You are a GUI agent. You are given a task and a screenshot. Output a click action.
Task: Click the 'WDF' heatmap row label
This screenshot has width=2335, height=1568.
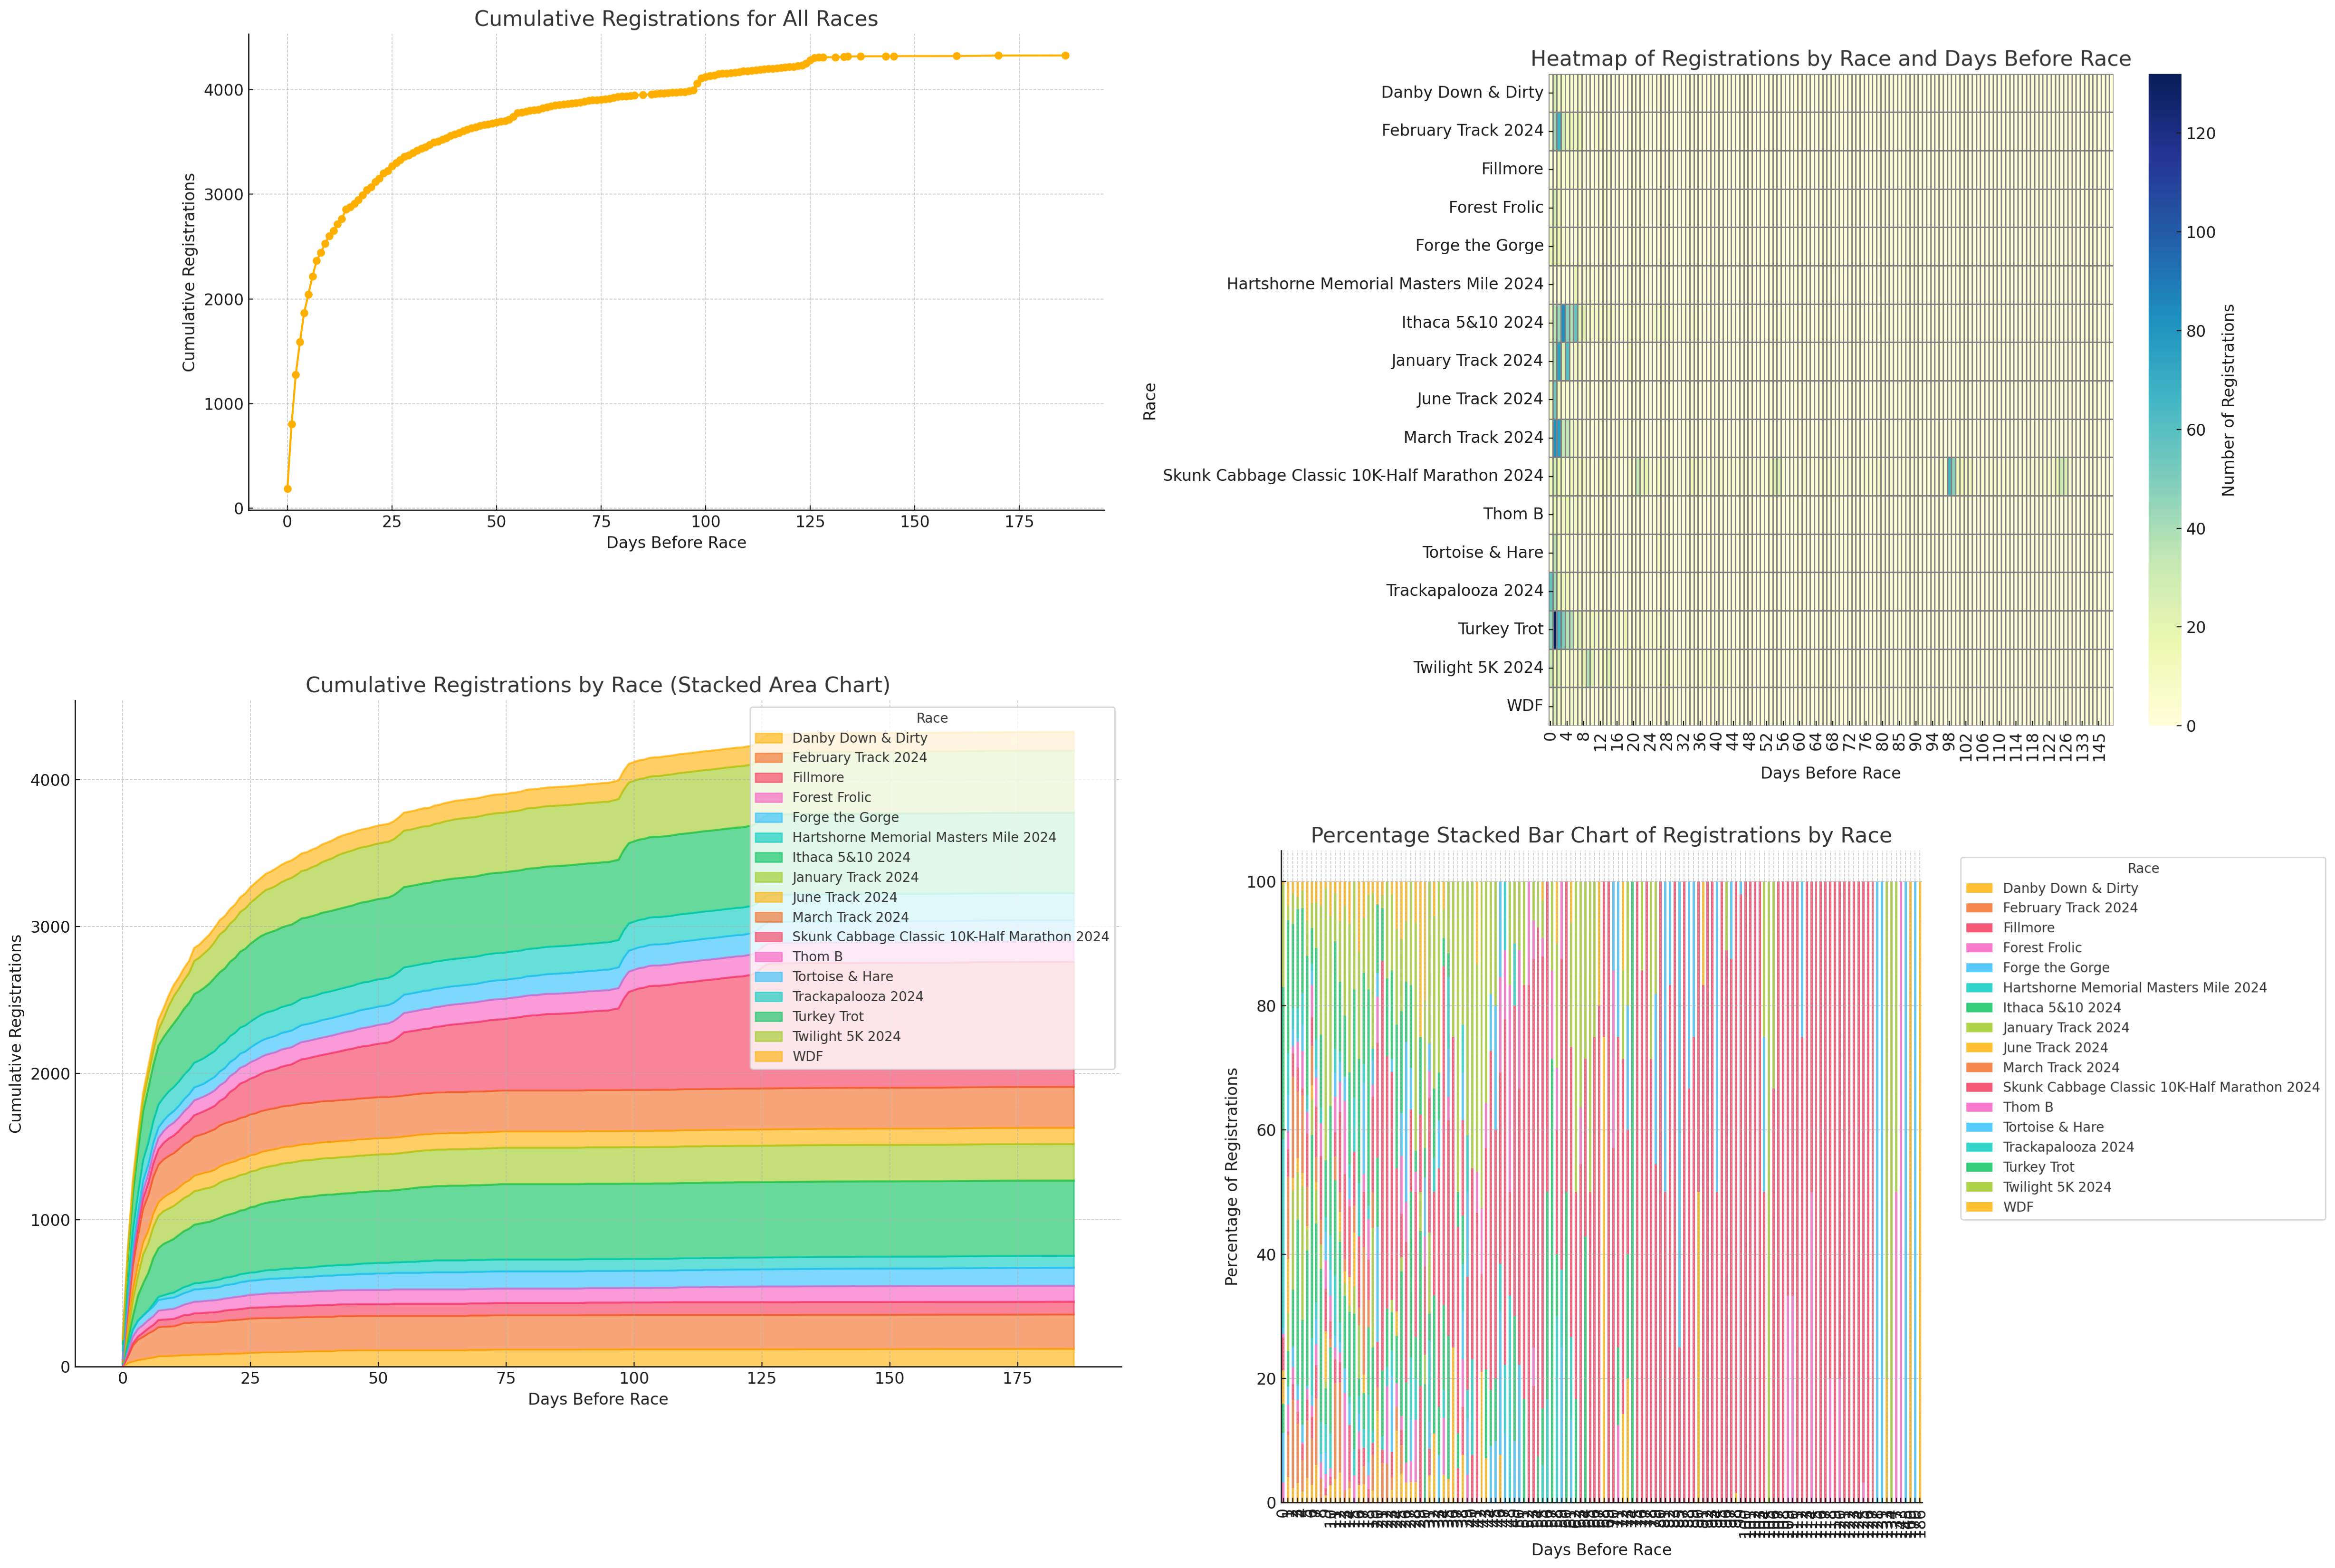pos(1525,705)
